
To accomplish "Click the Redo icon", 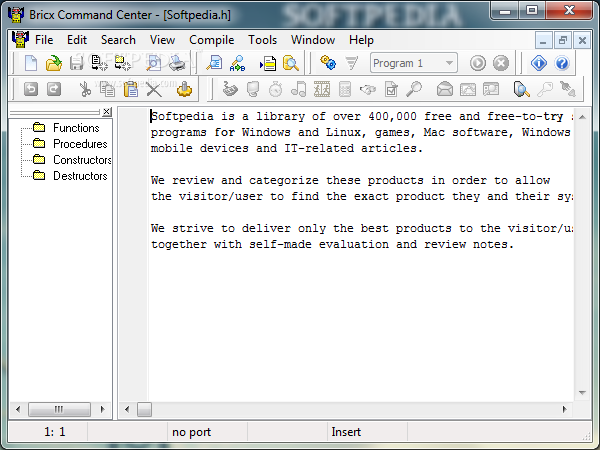I will coord(54,89).
